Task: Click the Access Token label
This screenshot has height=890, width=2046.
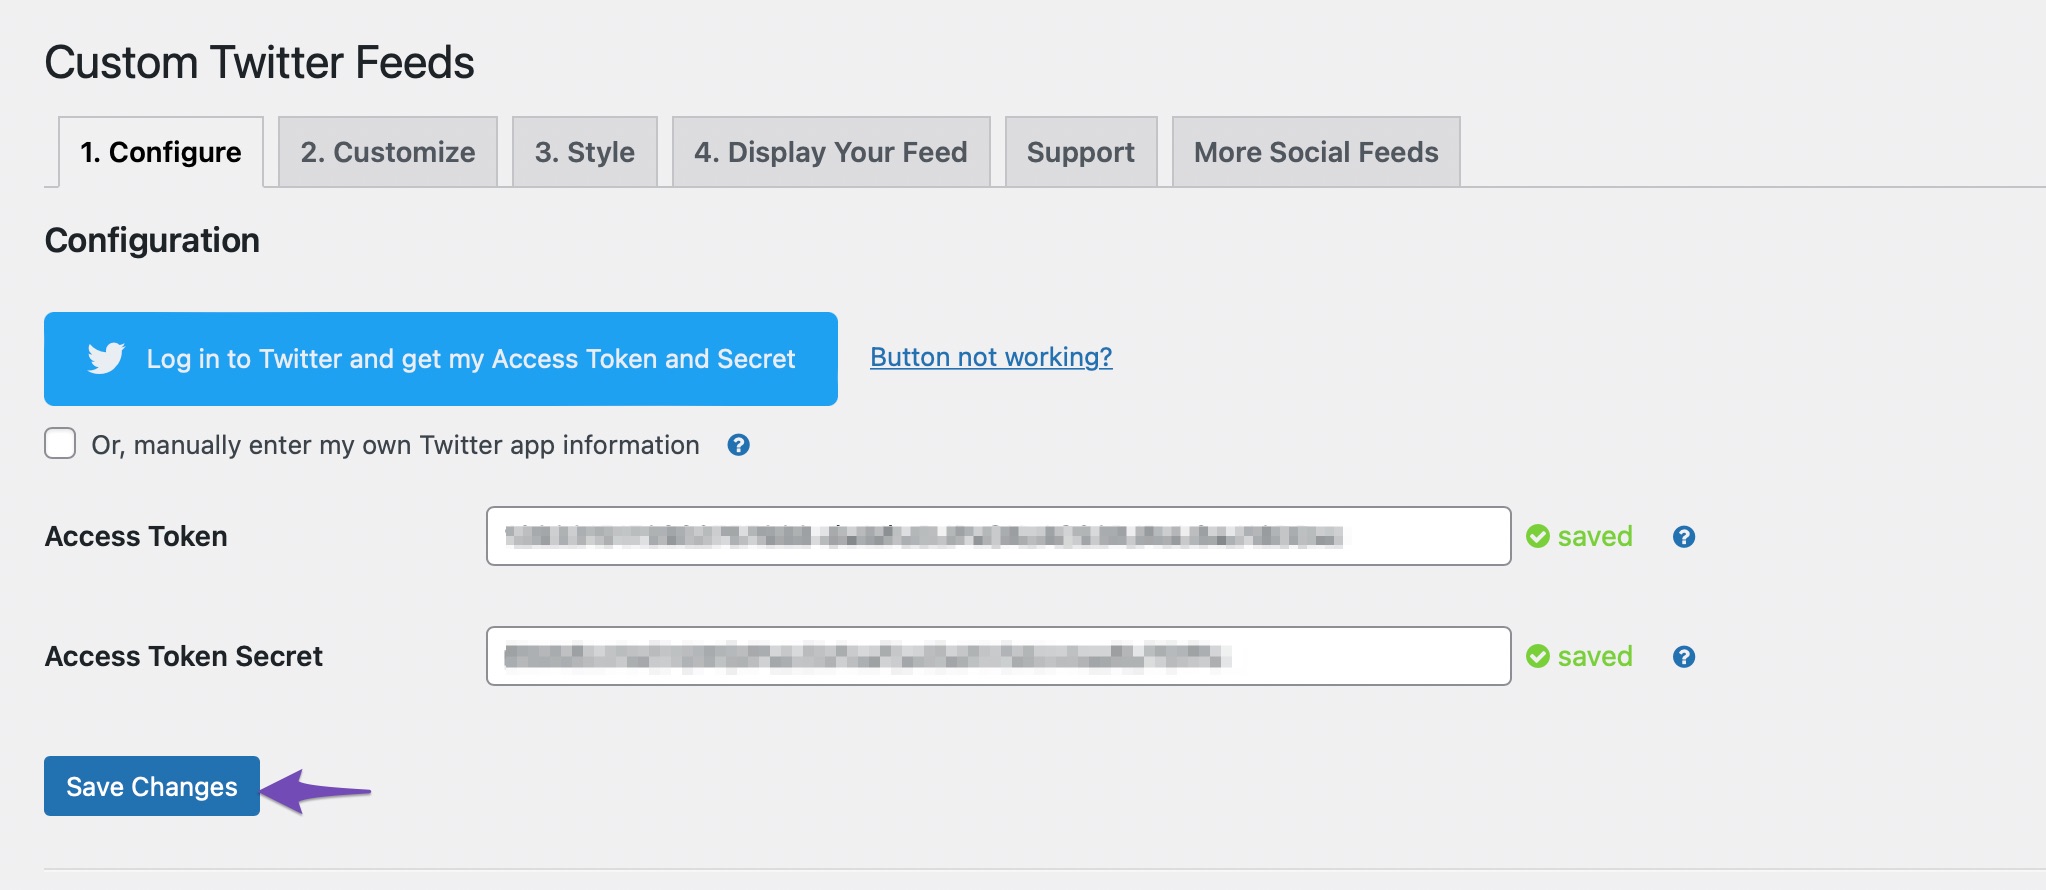Action: [136, 536]
